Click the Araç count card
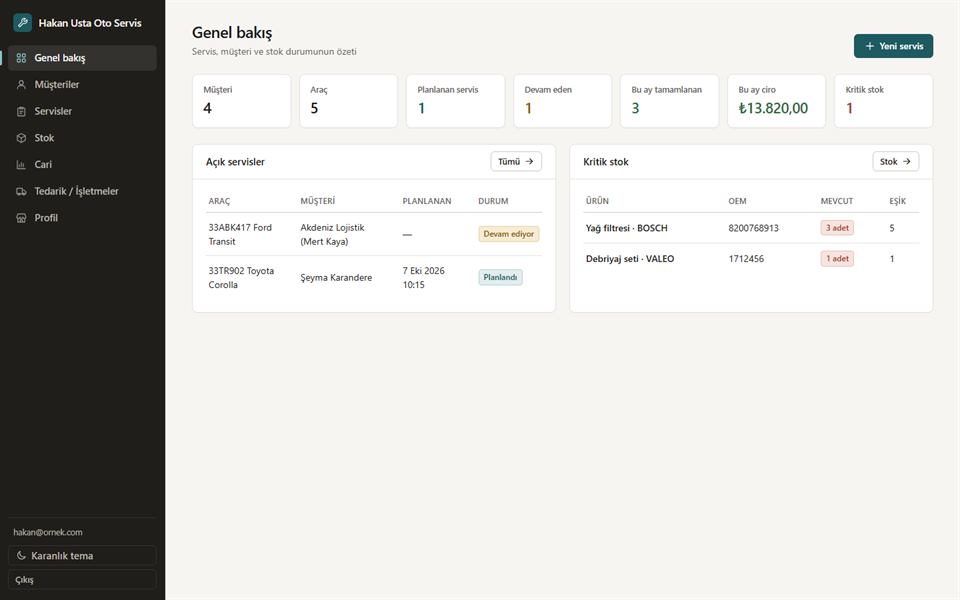960x600 pixels. (348, 101)
